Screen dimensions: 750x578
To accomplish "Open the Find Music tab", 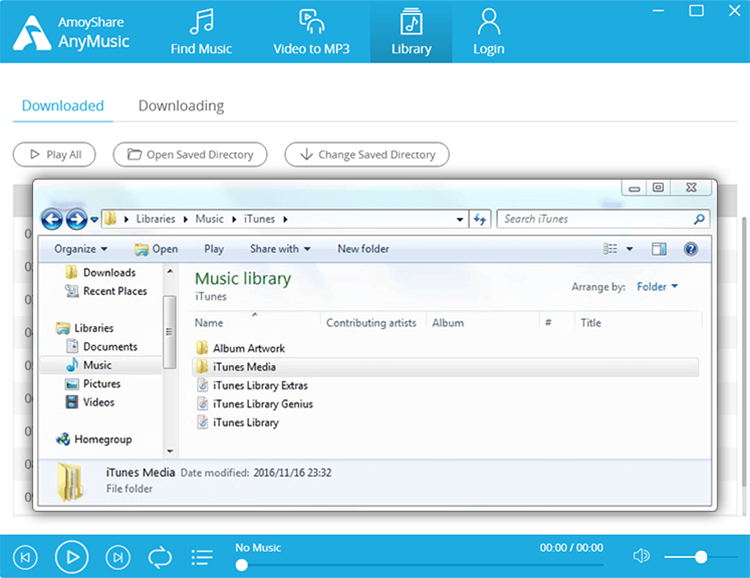I will 201,32.
